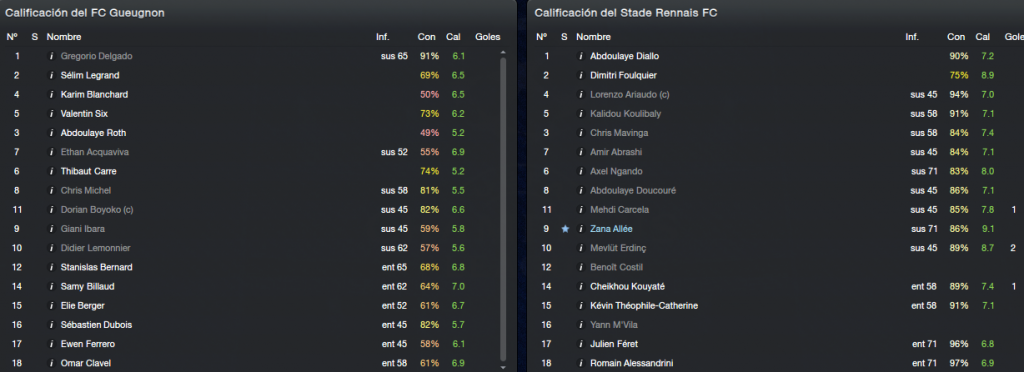1024x372 pixels.
Task: Select Mevlüt Erdinç row
Action: click(x=775, y=248)
